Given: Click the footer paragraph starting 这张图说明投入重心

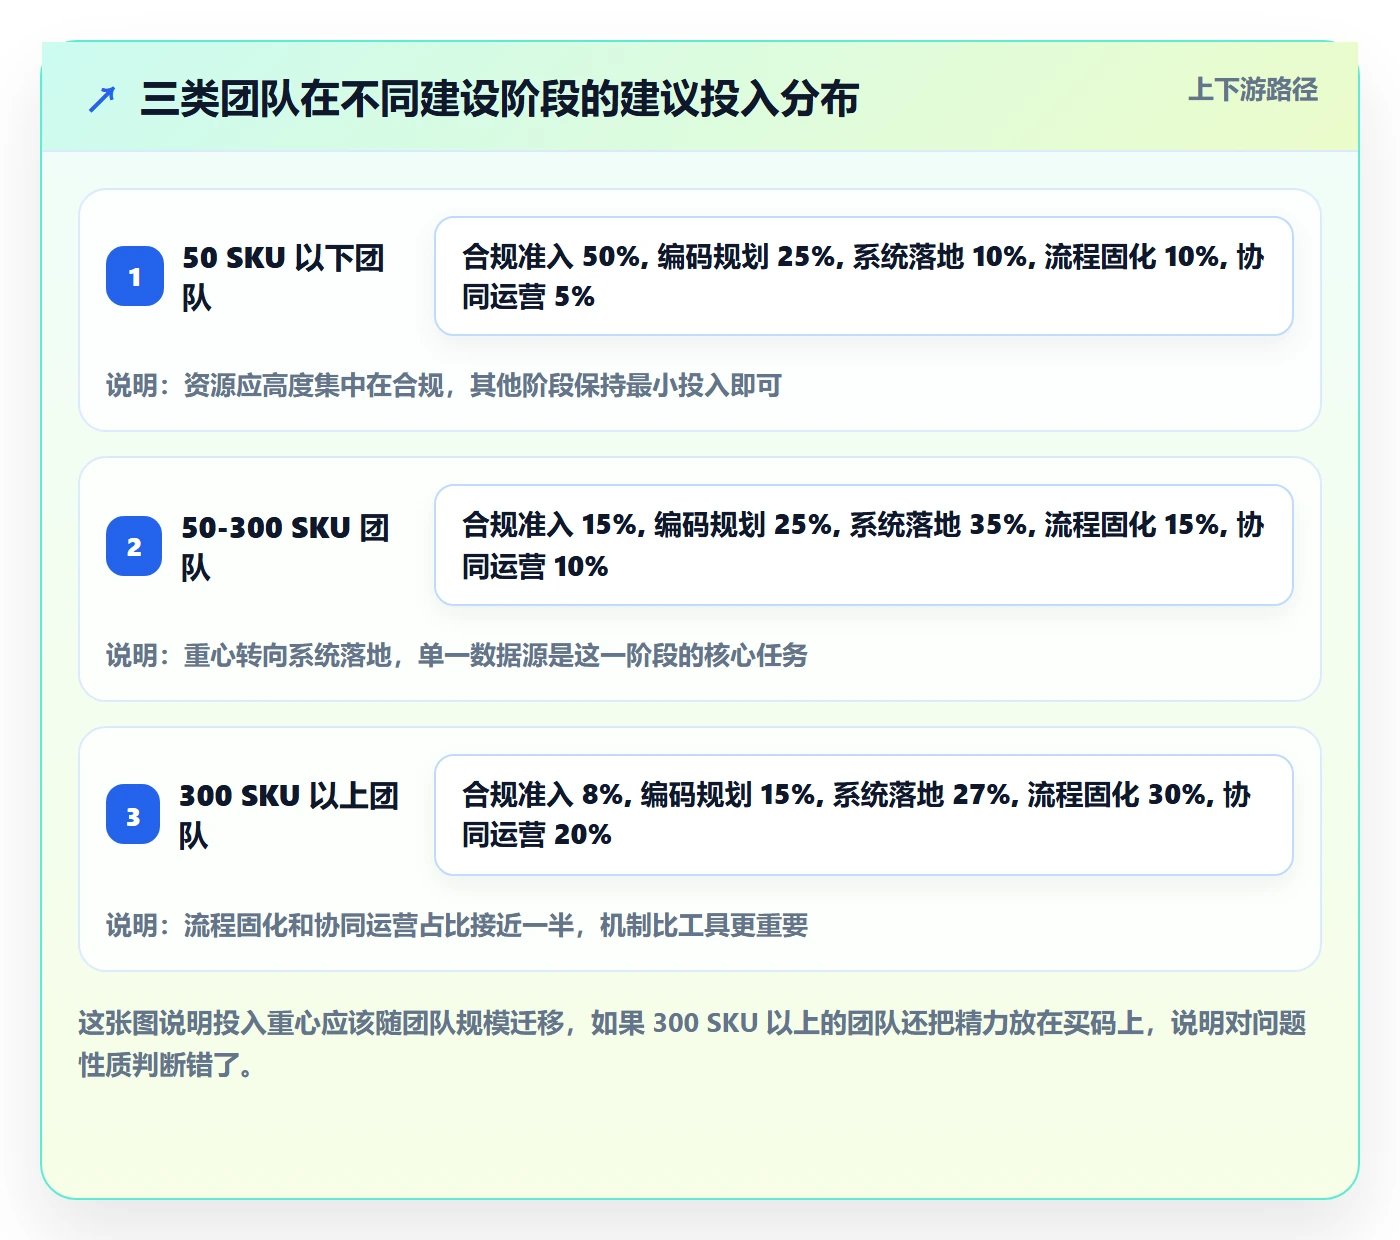Looking at the screenshot, I should pos(692,1043).
